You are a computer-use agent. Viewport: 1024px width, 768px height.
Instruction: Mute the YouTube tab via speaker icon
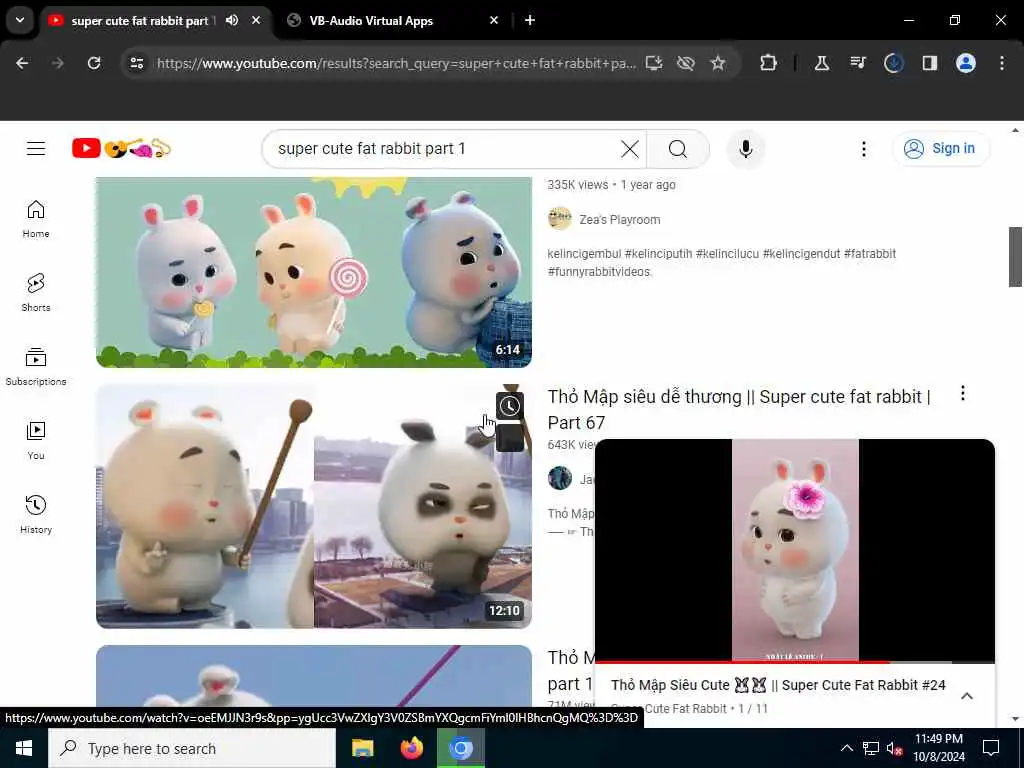coord(232,20)
